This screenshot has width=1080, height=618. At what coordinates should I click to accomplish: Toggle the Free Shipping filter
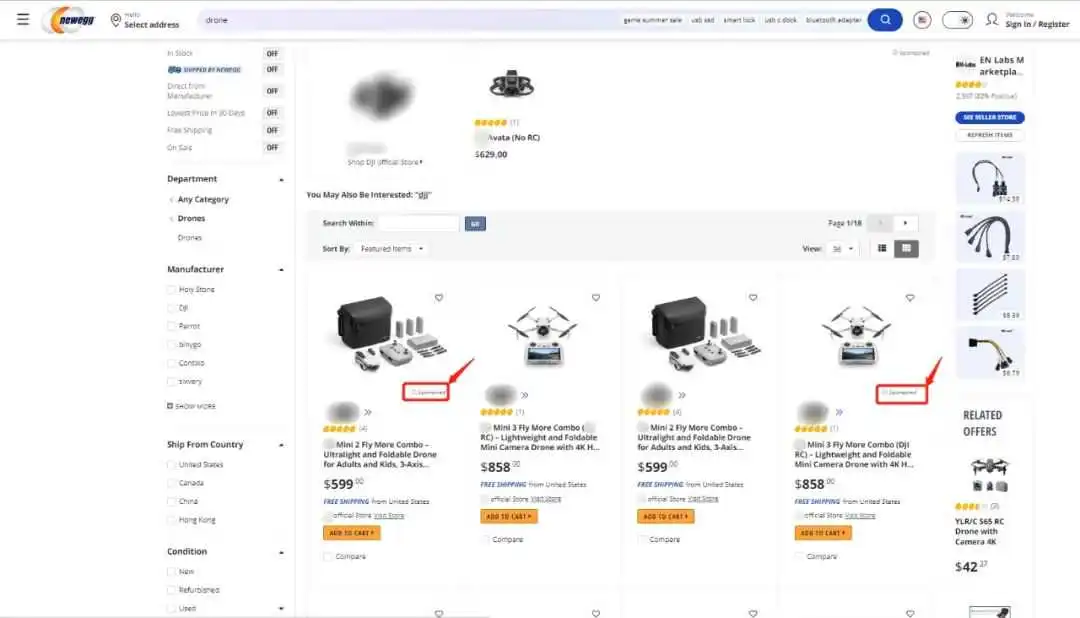272,130
